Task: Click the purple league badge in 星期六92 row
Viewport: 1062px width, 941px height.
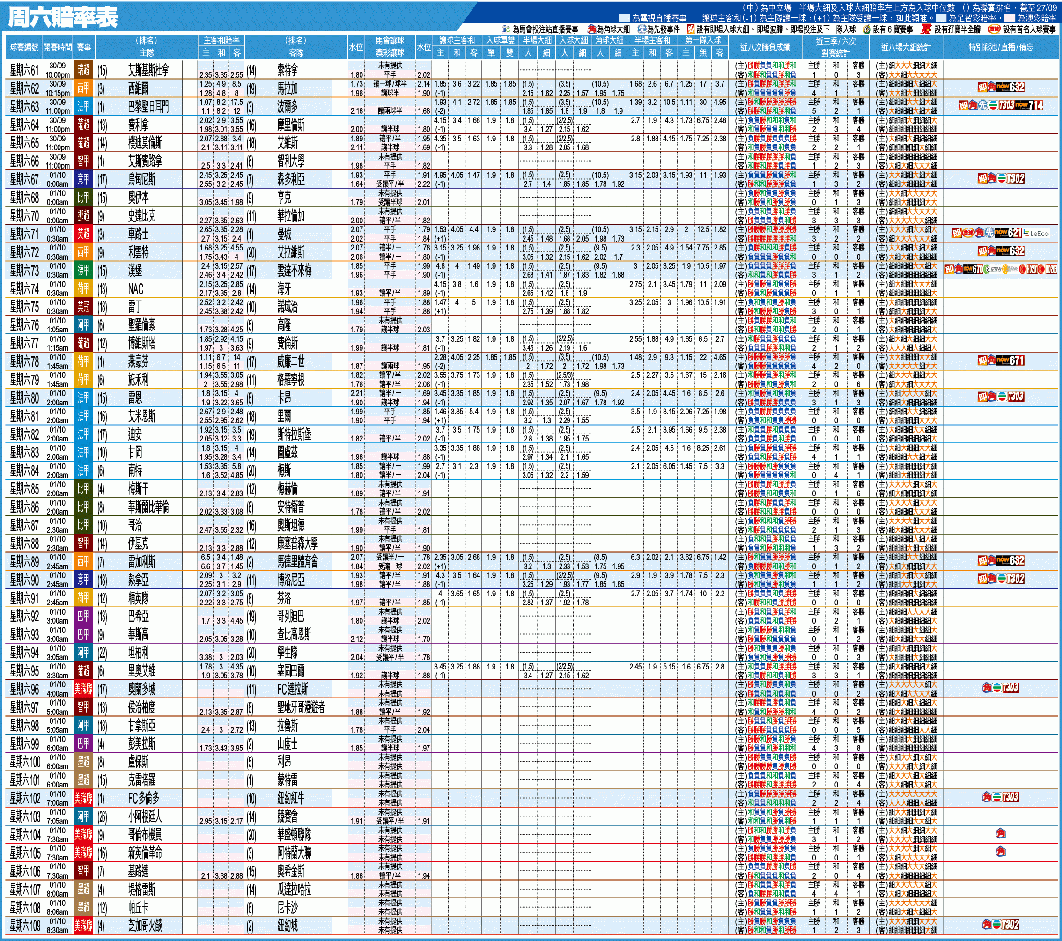Action: pyautogui.click(x=83, y=616)
